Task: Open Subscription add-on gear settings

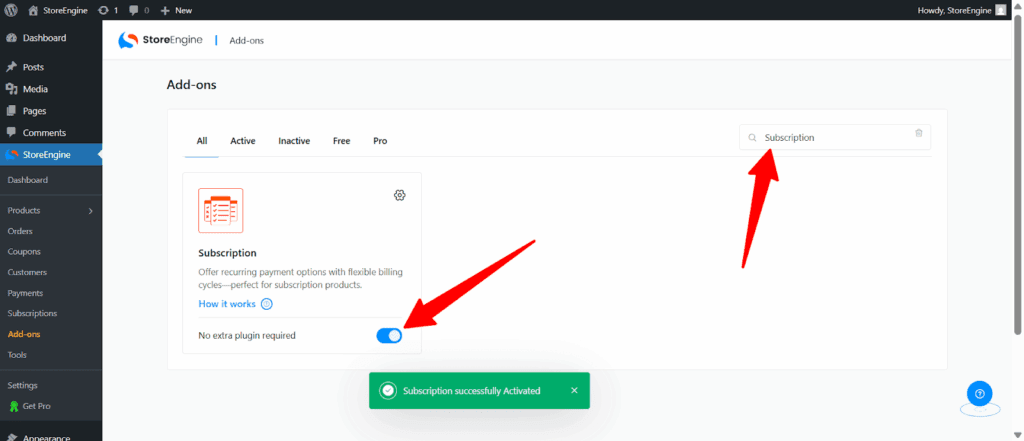Action: click(x=400, y=195)
